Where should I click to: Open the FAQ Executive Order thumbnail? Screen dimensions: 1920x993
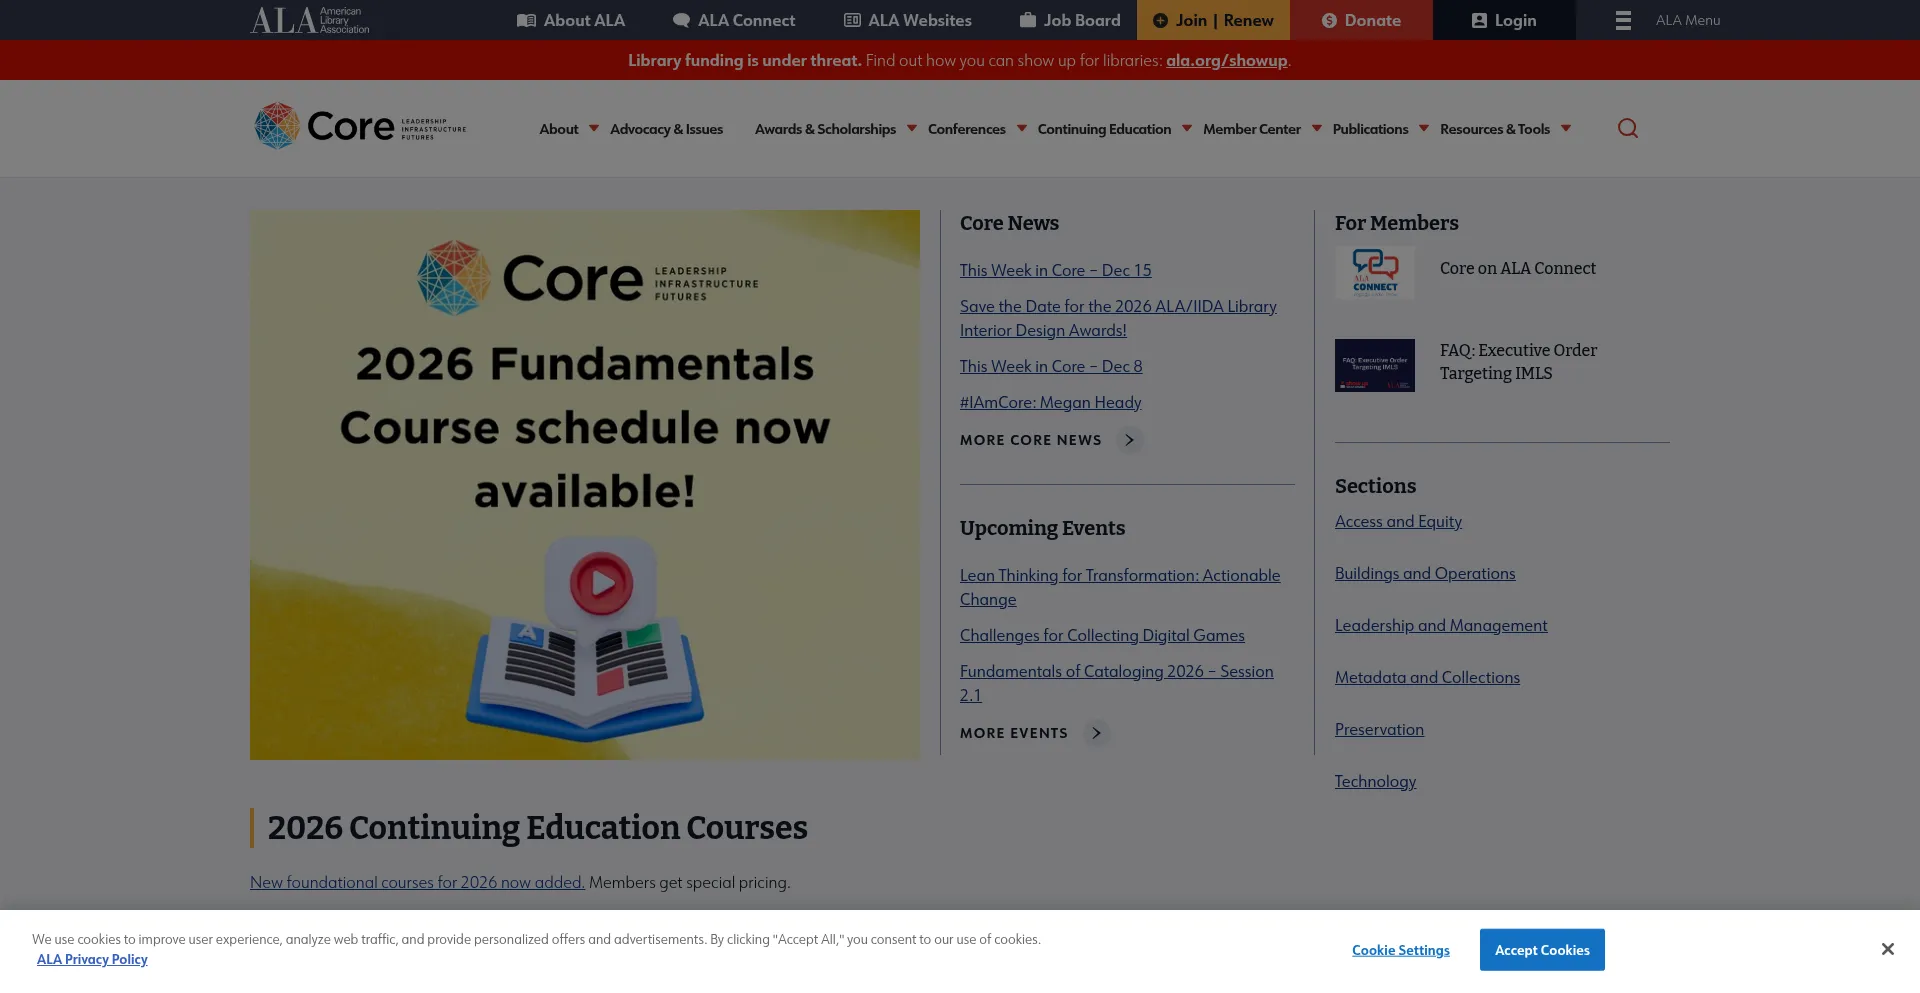1374,365
